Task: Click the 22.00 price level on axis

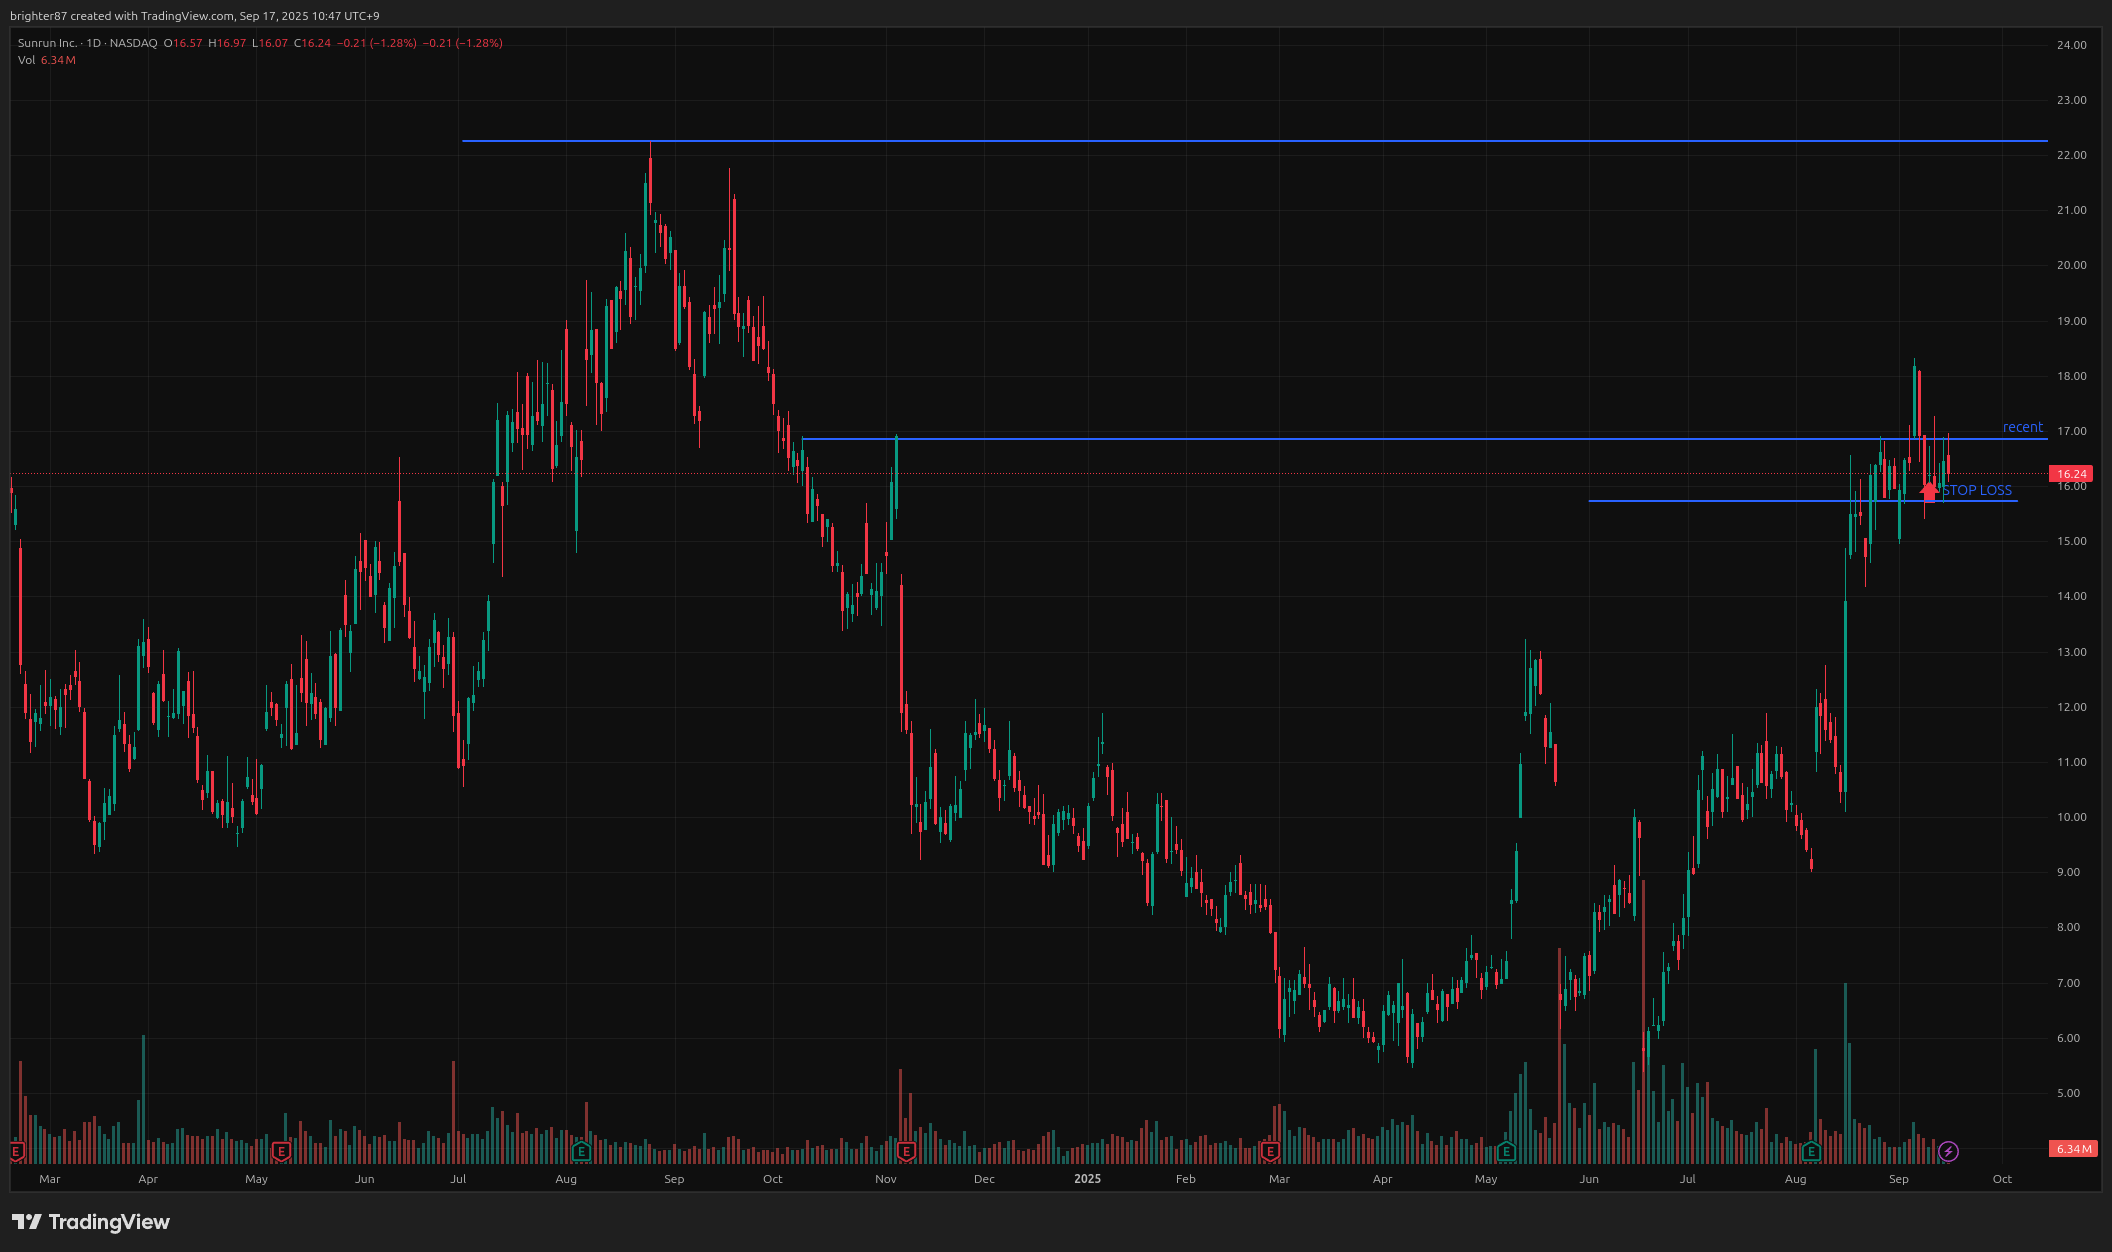Action: coord(2071,155)
